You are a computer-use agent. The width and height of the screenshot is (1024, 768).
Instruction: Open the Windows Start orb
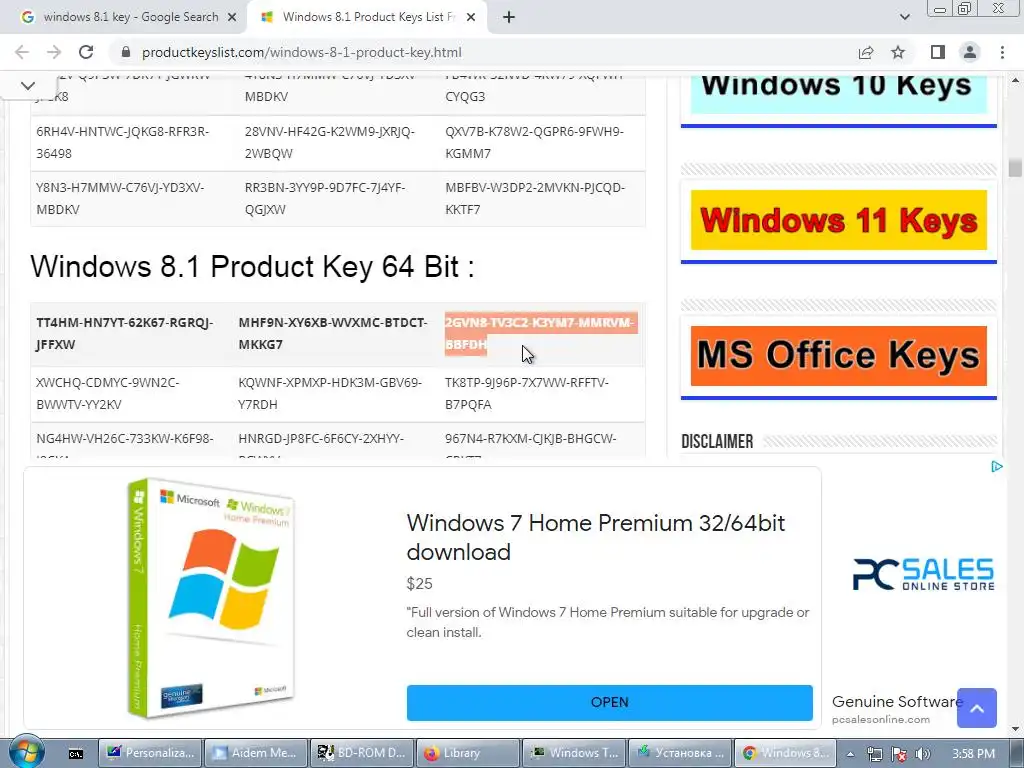(27, 752)
